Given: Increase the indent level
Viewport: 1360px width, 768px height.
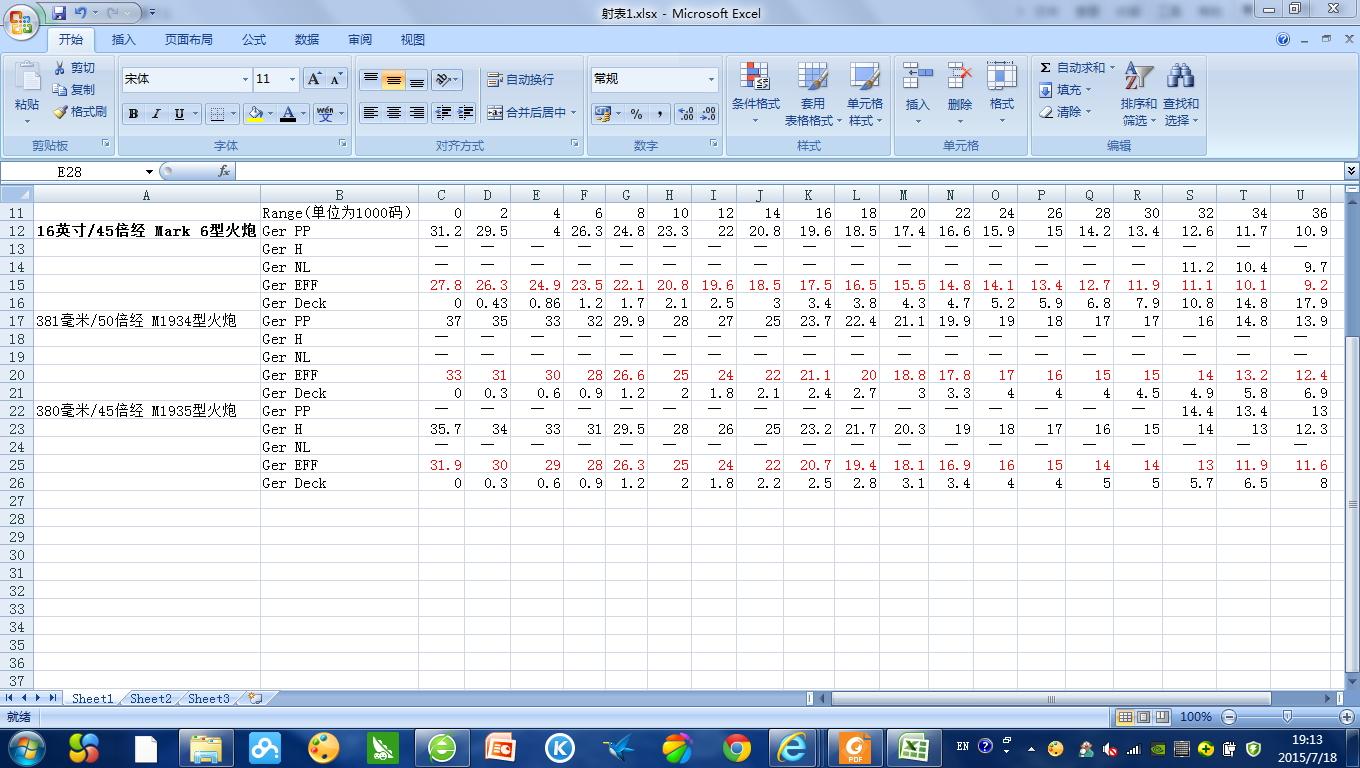Looking at the screenshot, I should (465, 113).
